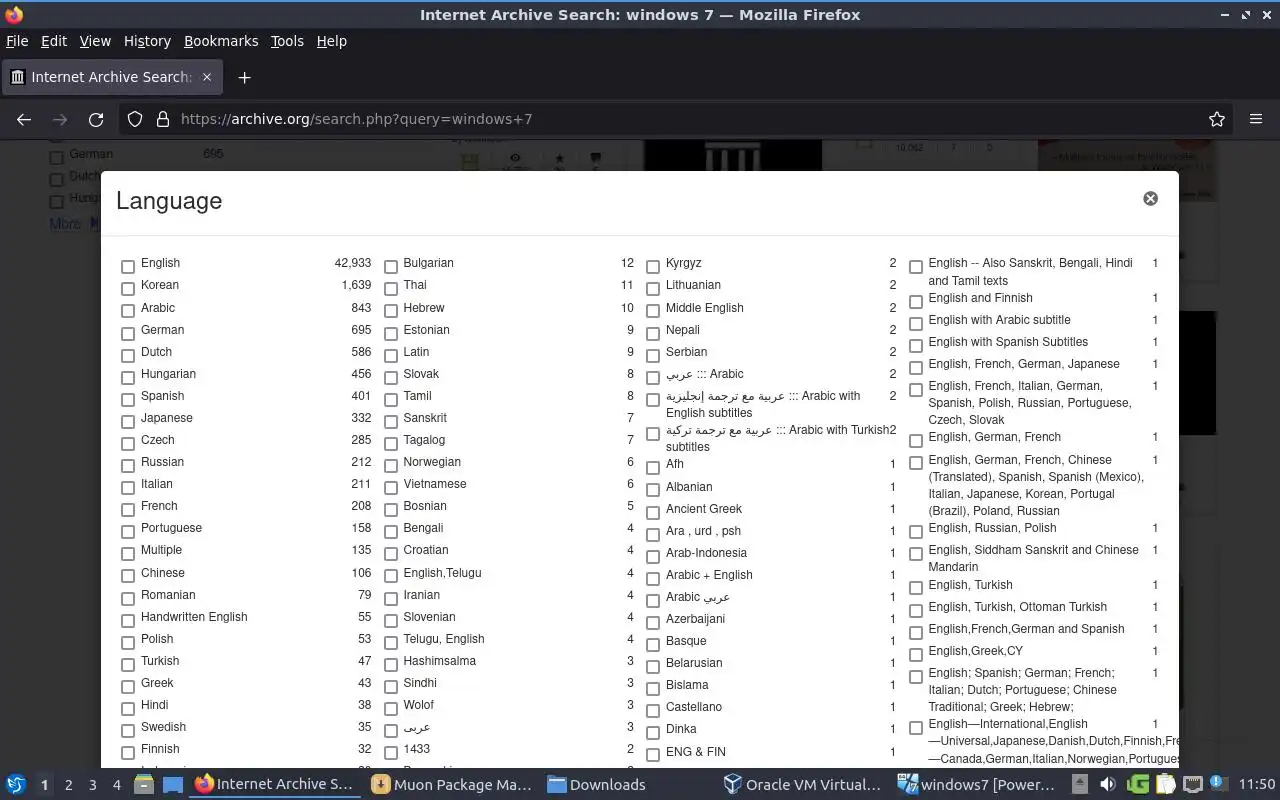Click the Telugu, English label
The image size is (1280, 800).
pos(444,639)
